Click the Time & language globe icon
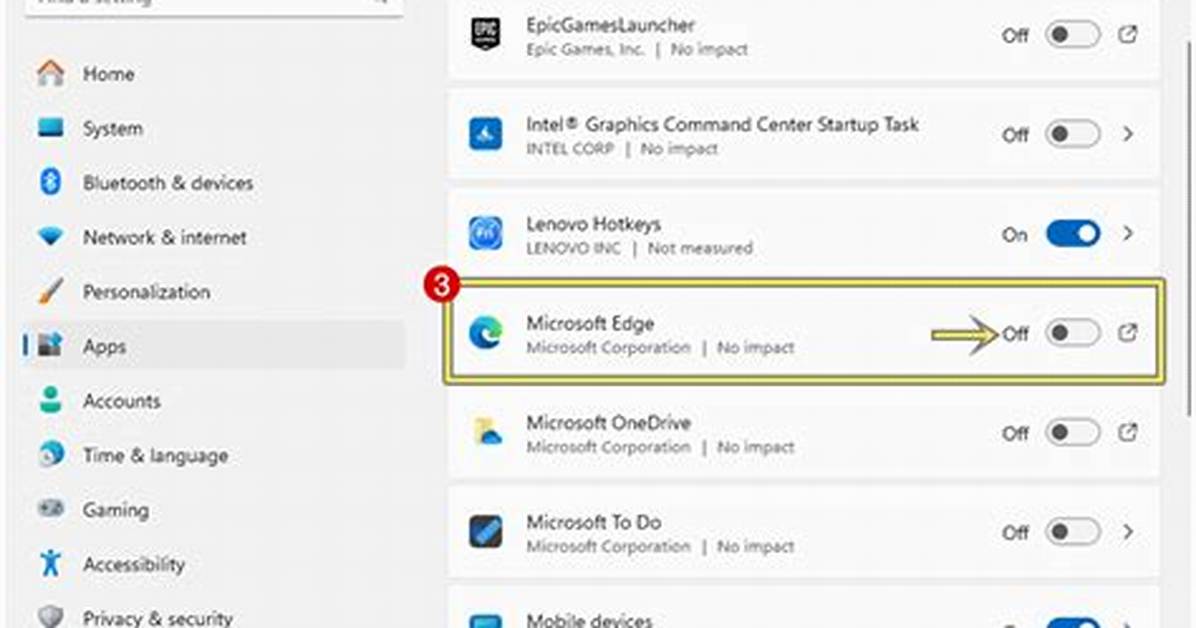 tap(50, 455)
